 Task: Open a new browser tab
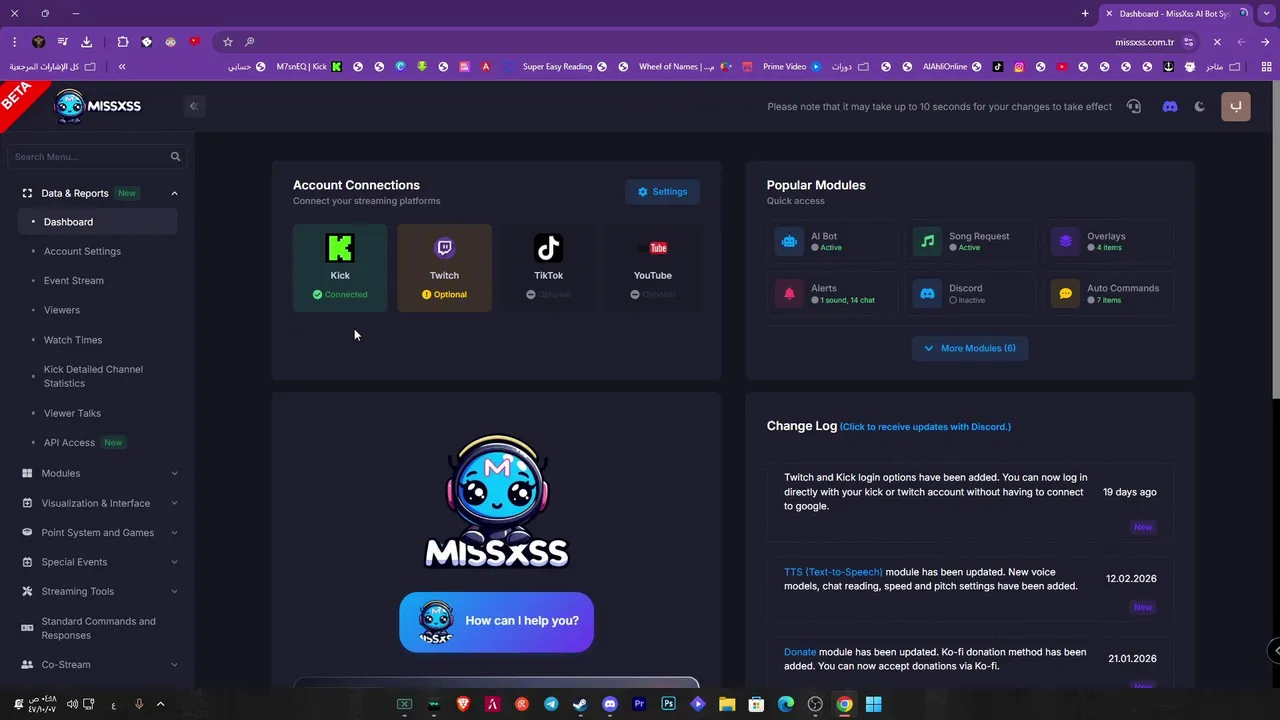coord(1085,14)
